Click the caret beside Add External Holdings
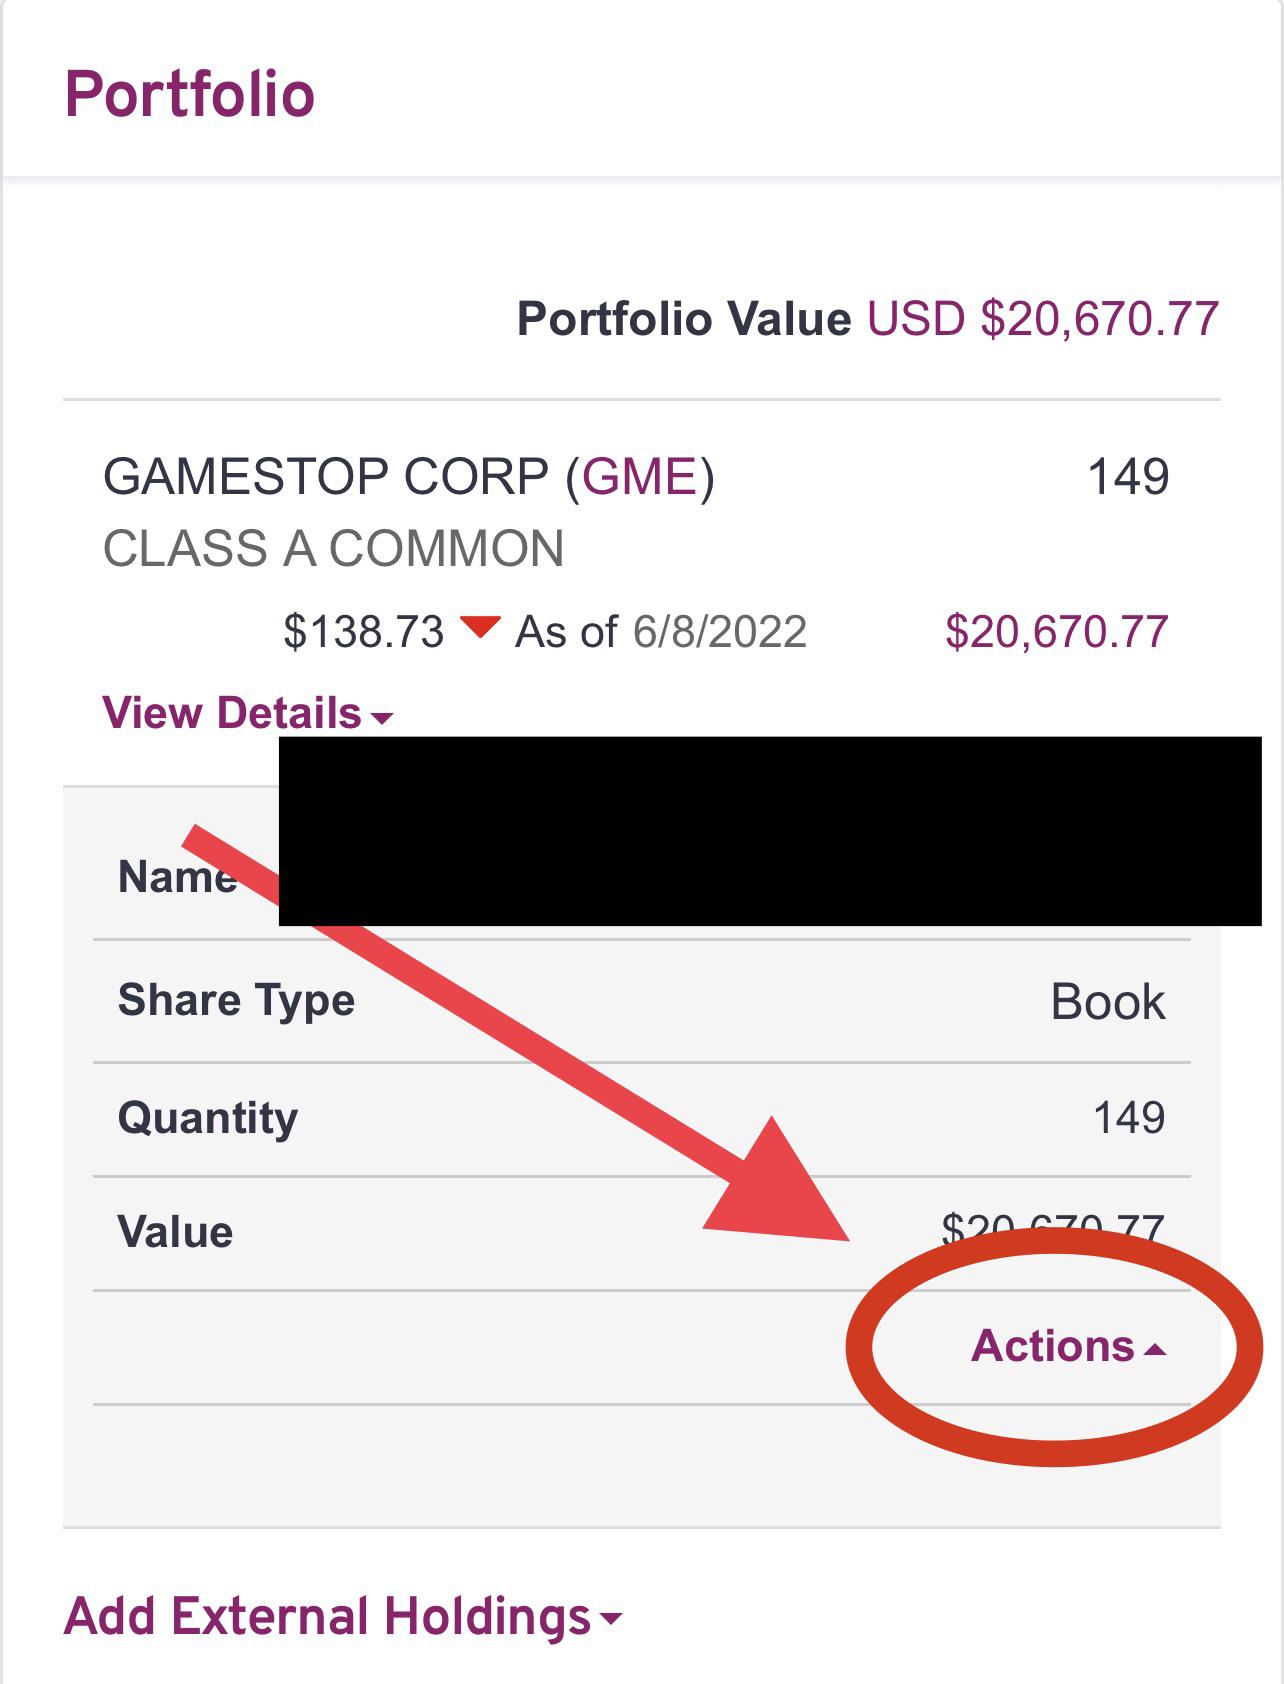This screenshot has width=1284, height=1684. coord(609,1618)
